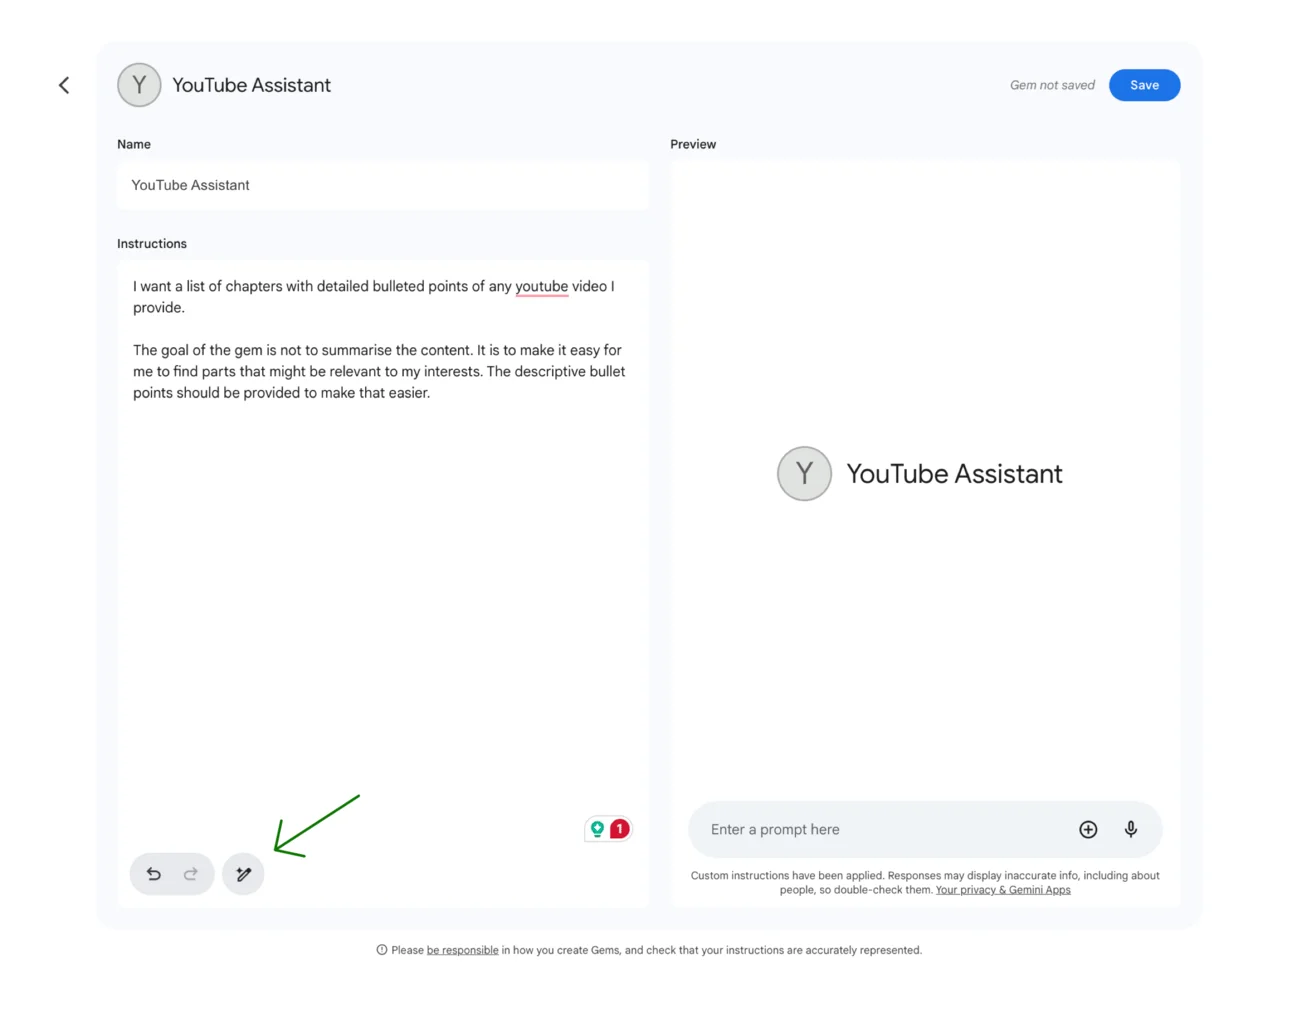Open the 'be responsible' link
The width and height of the screenshot is (1292, 1011).
point(462,950)
